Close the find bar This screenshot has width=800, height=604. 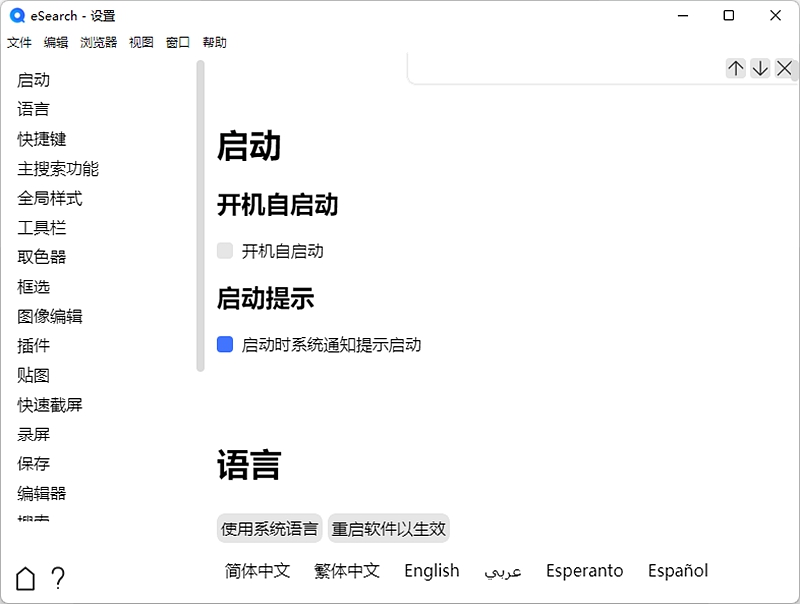[784, 68]
